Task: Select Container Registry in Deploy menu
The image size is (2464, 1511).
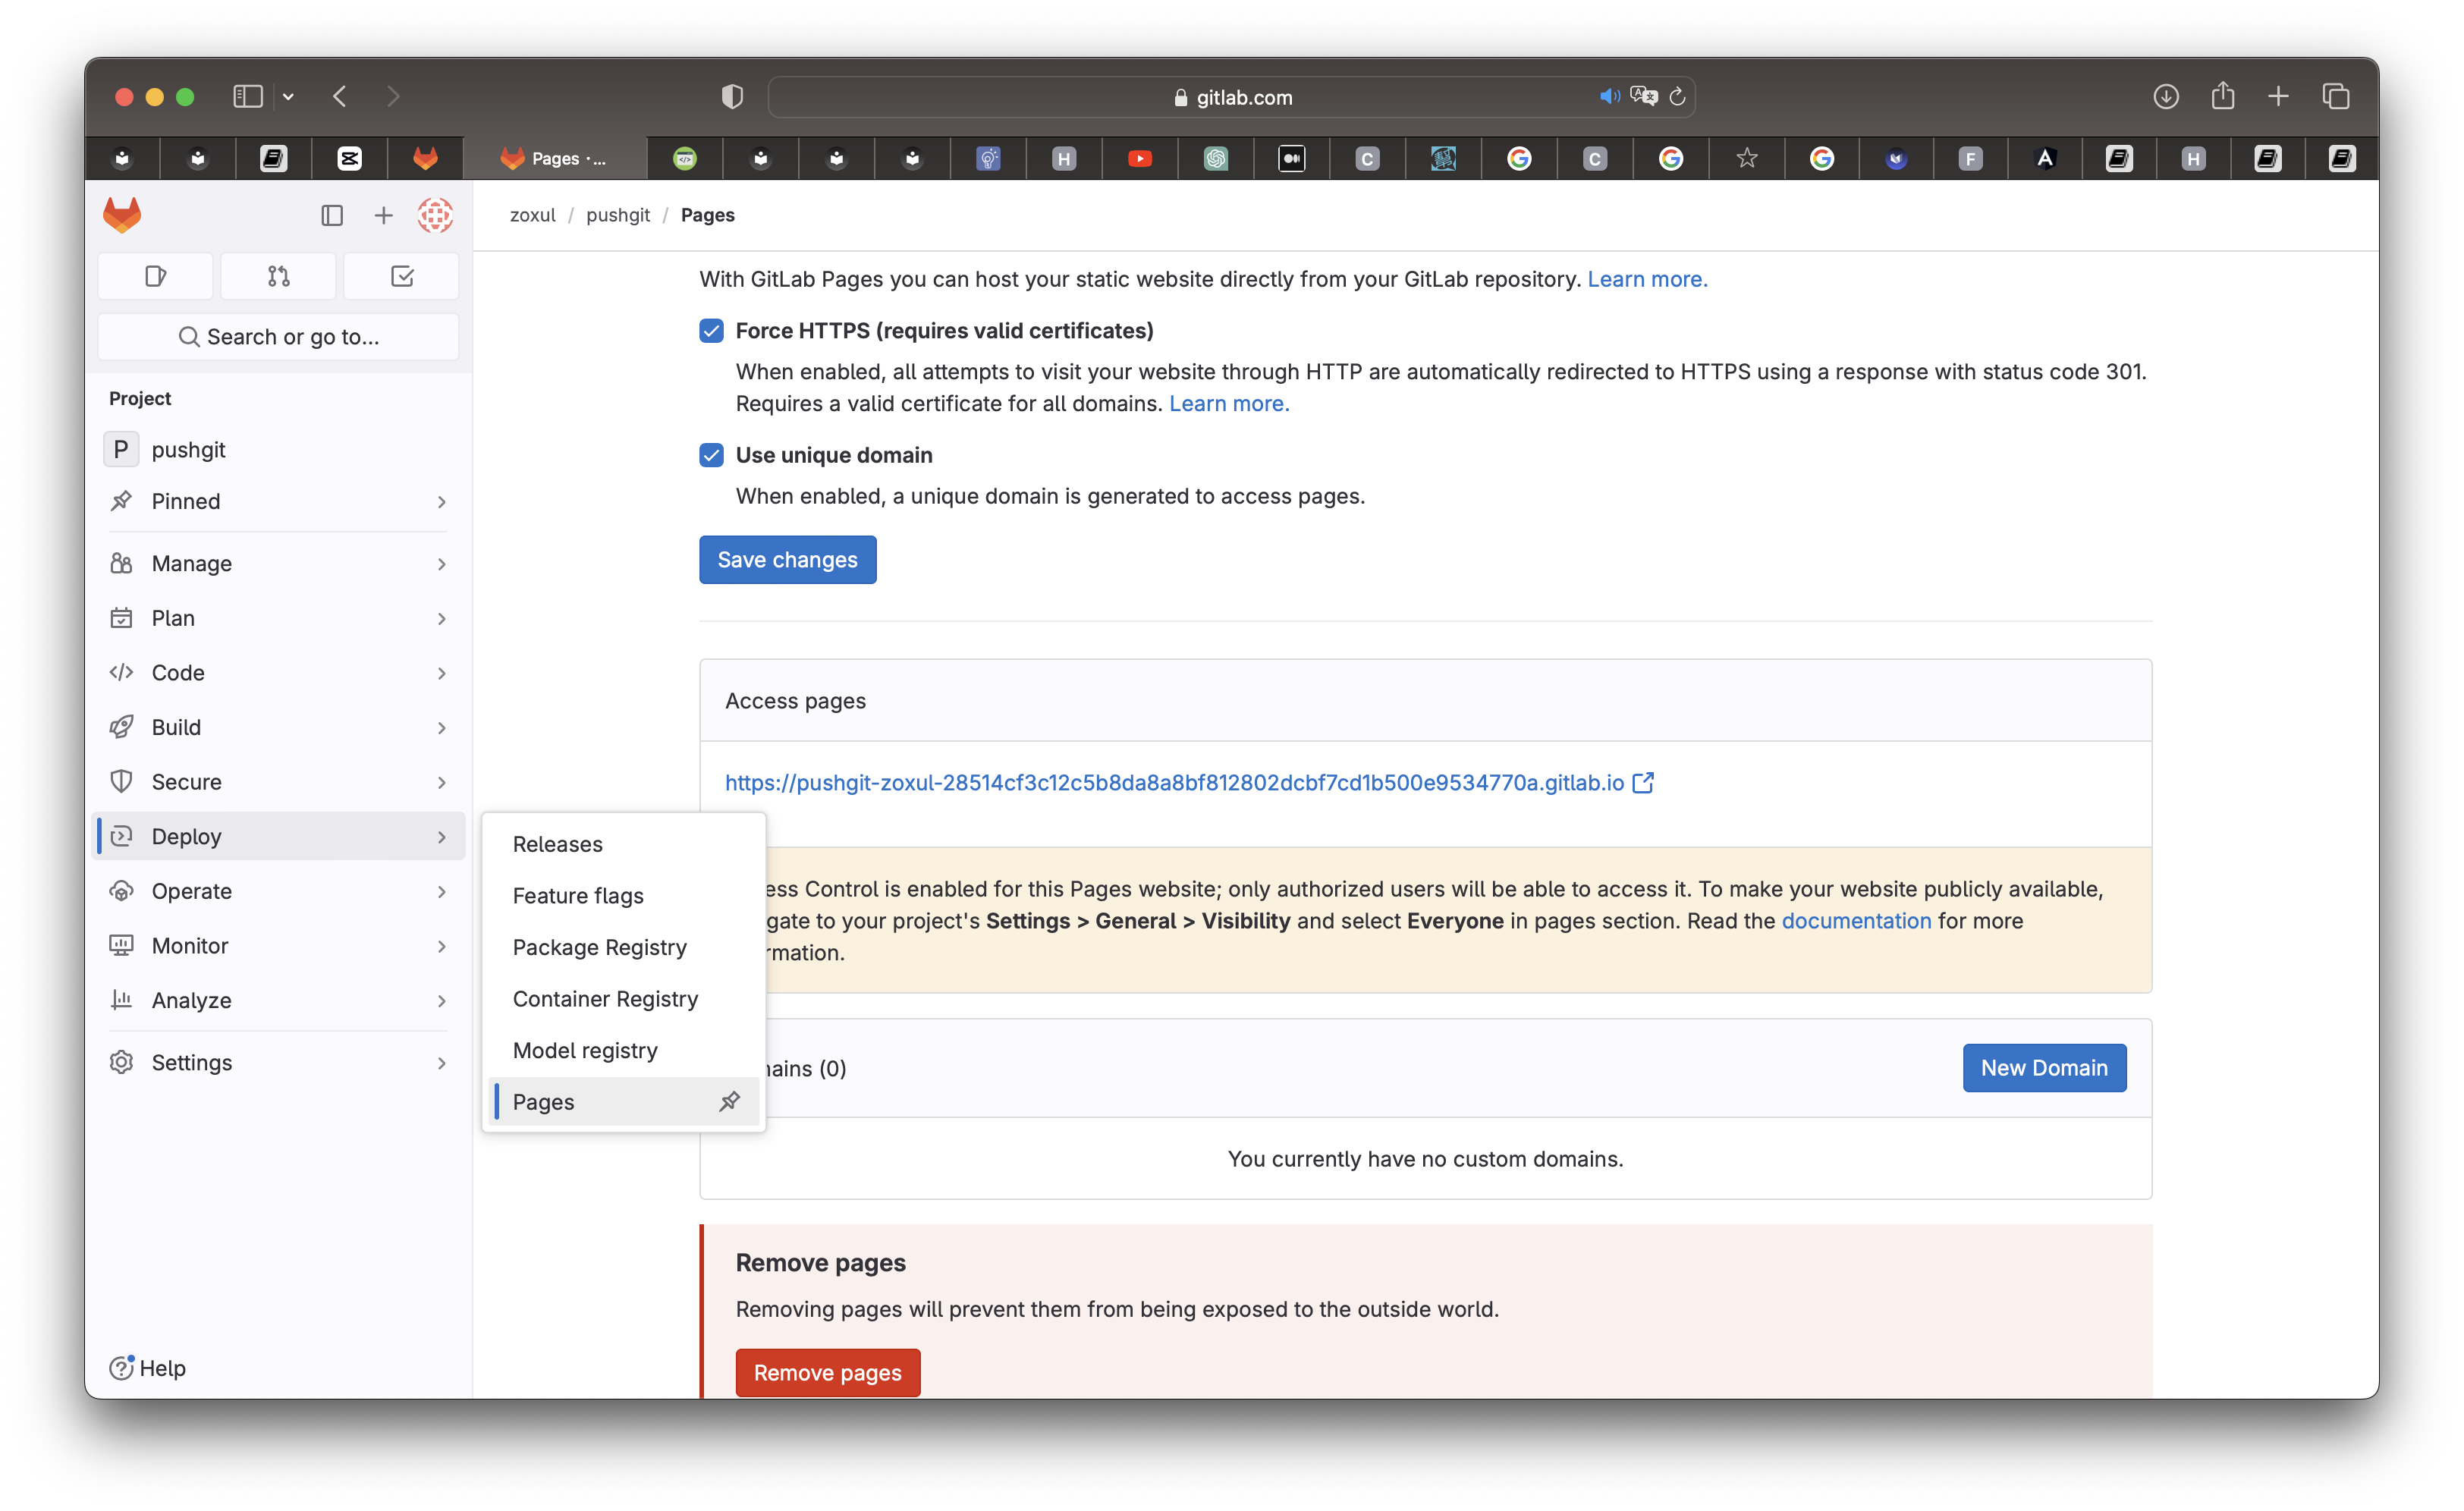Action: [x=605, y=998]
